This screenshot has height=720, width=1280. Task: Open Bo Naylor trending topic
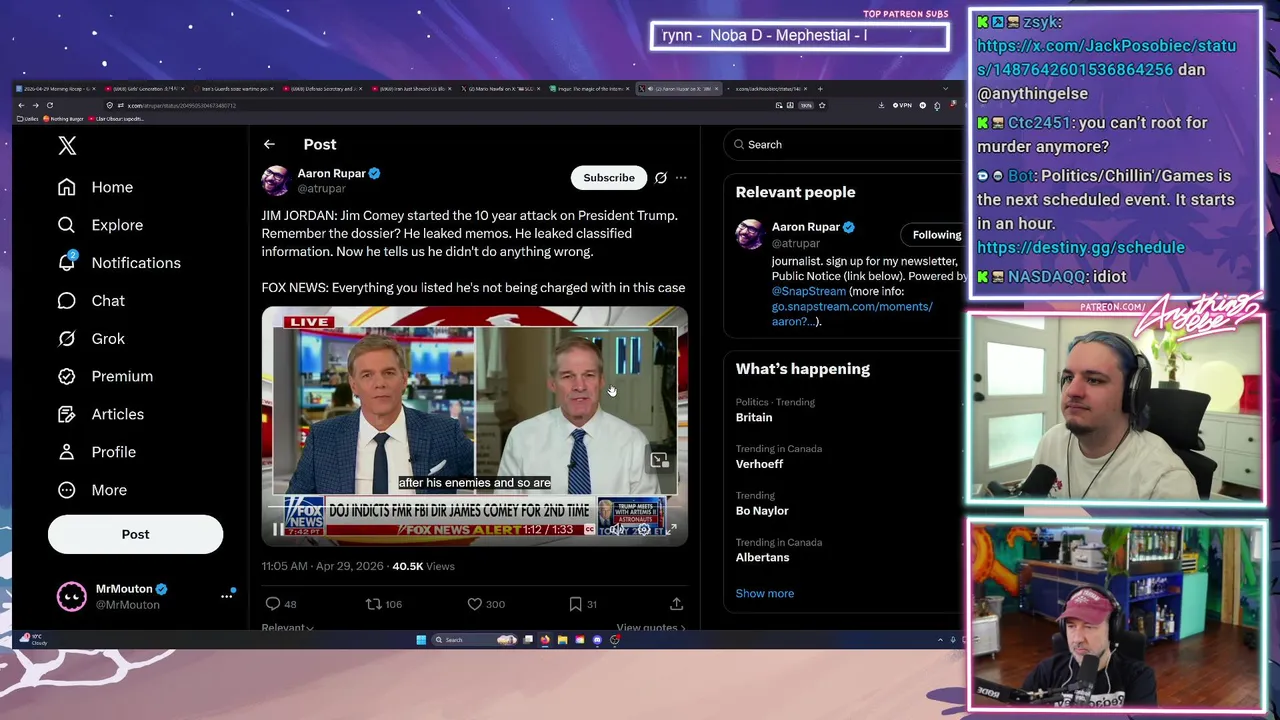pos(762,511)
